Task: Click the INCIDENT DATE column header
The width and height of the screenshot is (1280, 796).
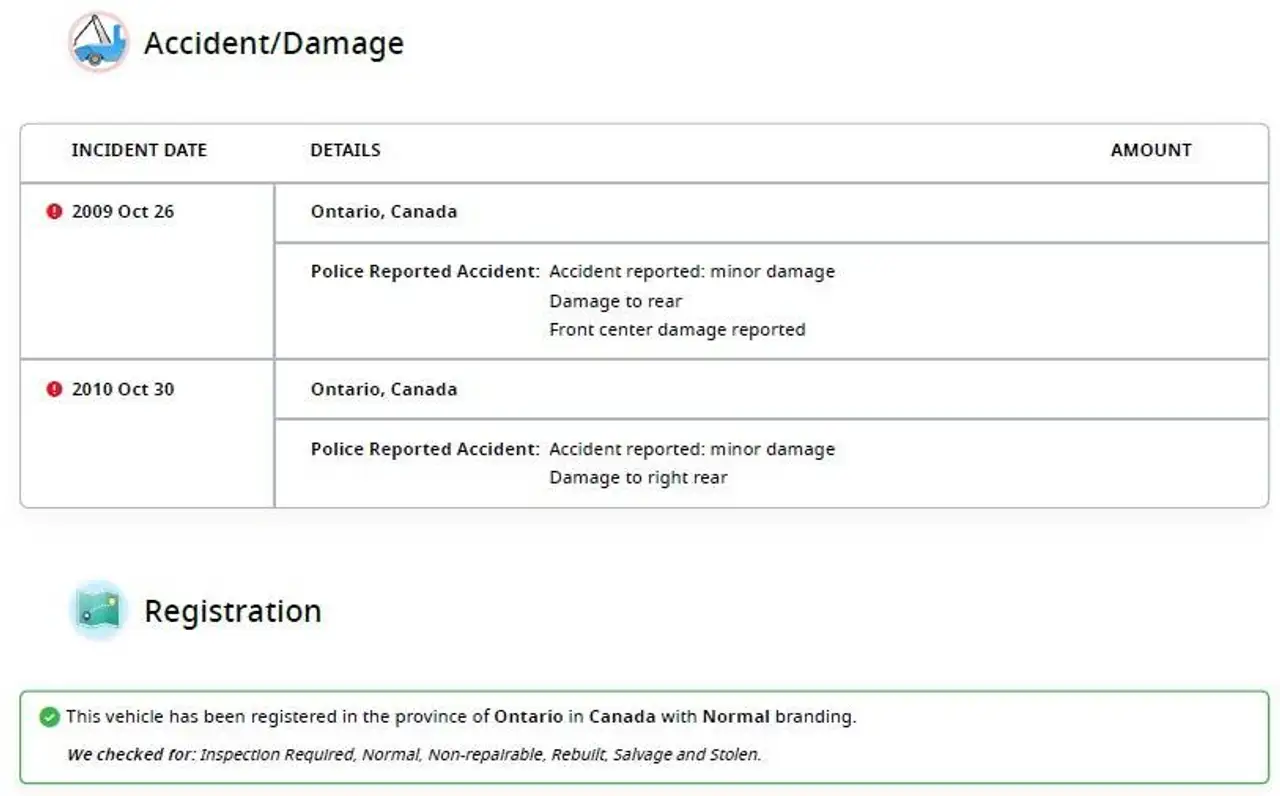Action: tap(139, 150)
